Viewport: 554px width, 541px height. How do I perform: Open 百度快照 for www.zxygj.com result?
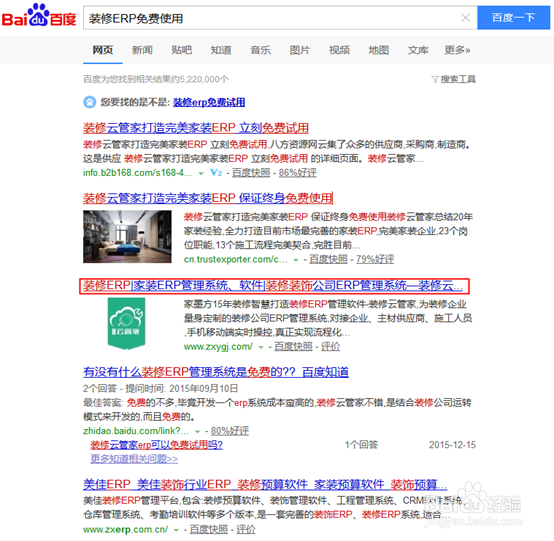[x=293, y=347]
